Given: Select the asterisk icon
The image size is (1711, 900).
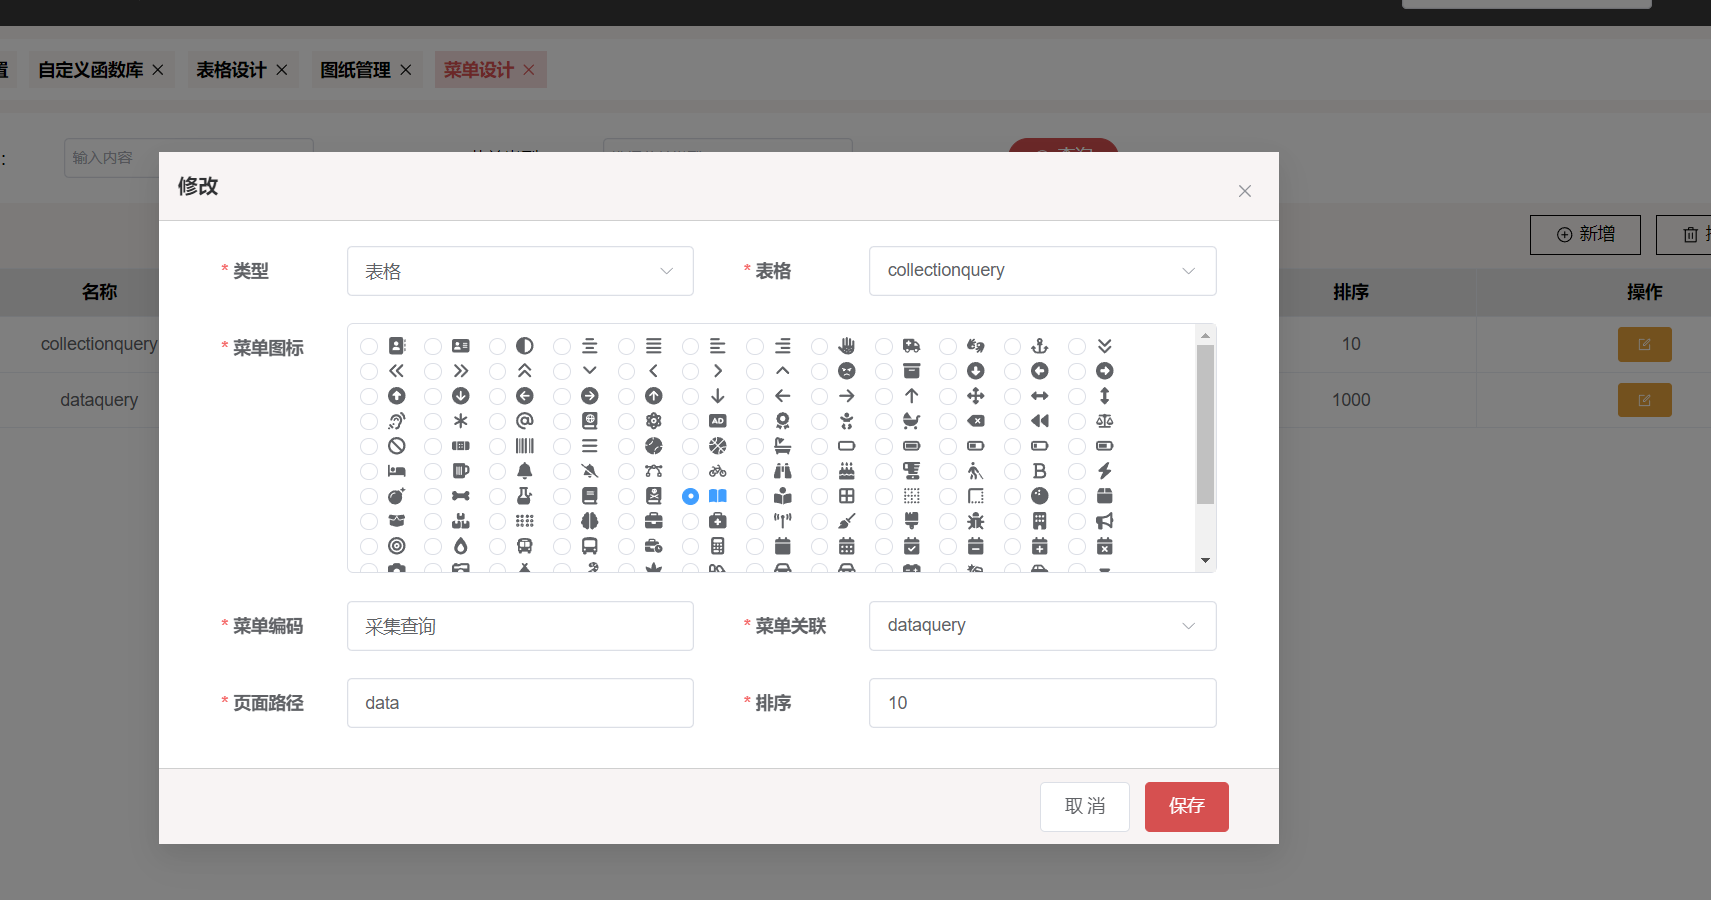Looking at the screenshot, I should click(x=461, y=421).
